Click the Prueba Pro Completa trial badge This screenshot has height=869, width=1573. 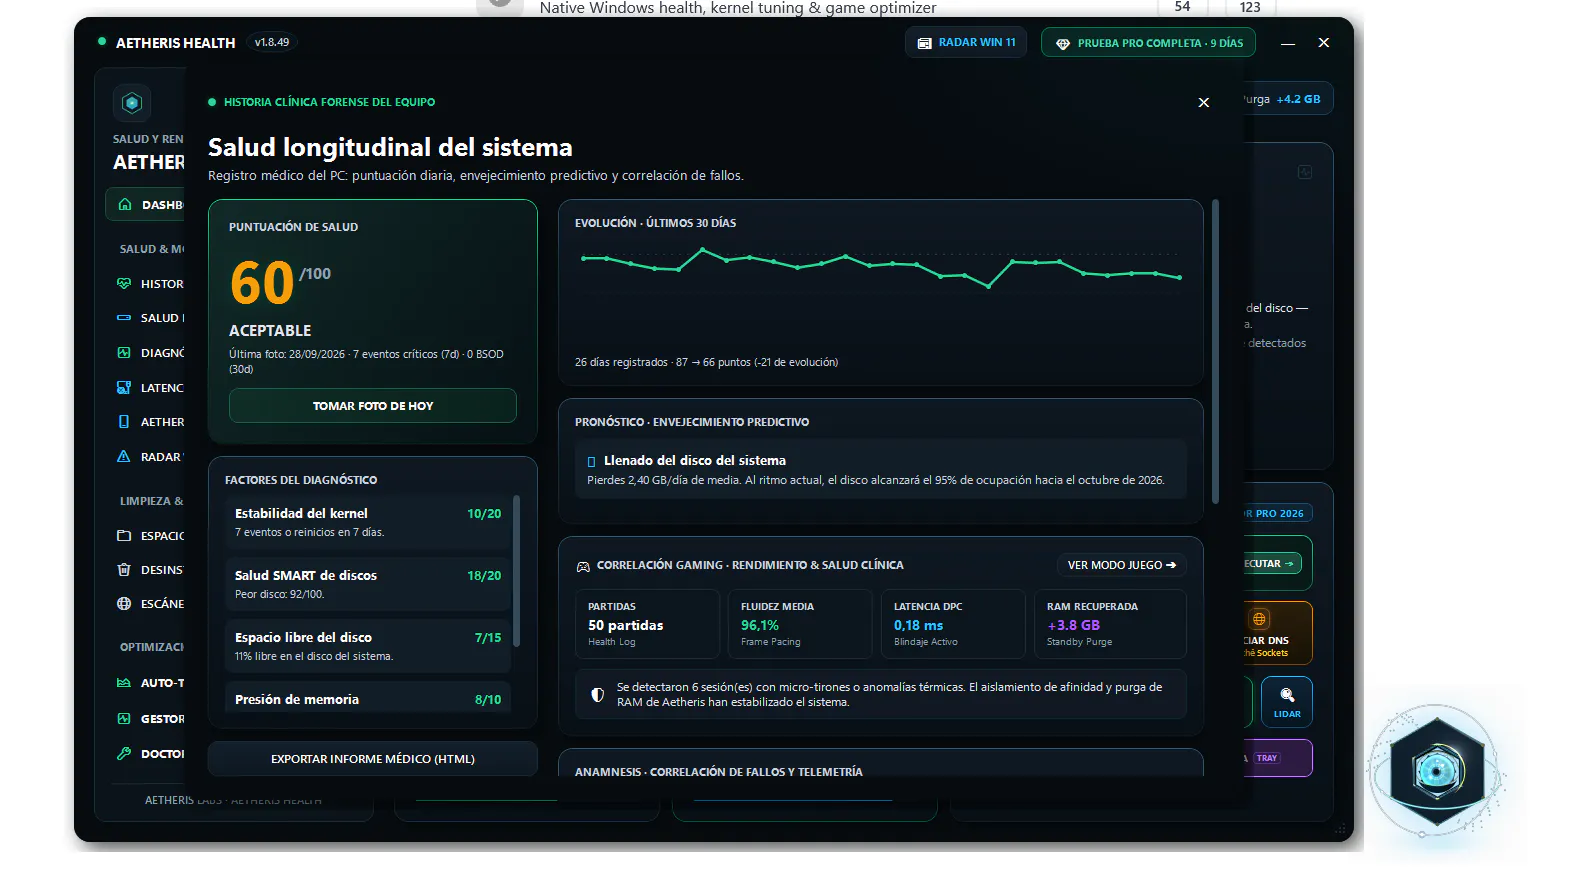[1148, 43]
